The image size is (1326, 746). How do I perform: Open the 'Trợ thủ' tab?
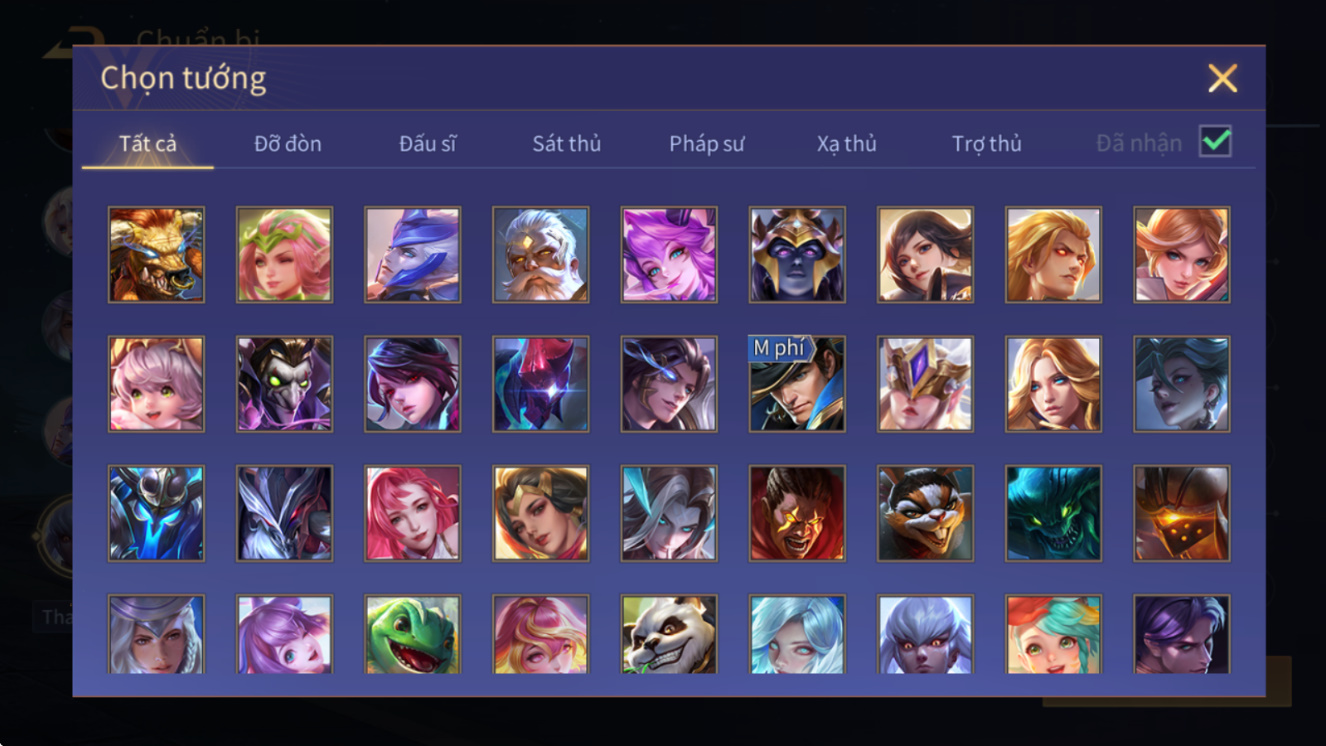coord(987,144)
